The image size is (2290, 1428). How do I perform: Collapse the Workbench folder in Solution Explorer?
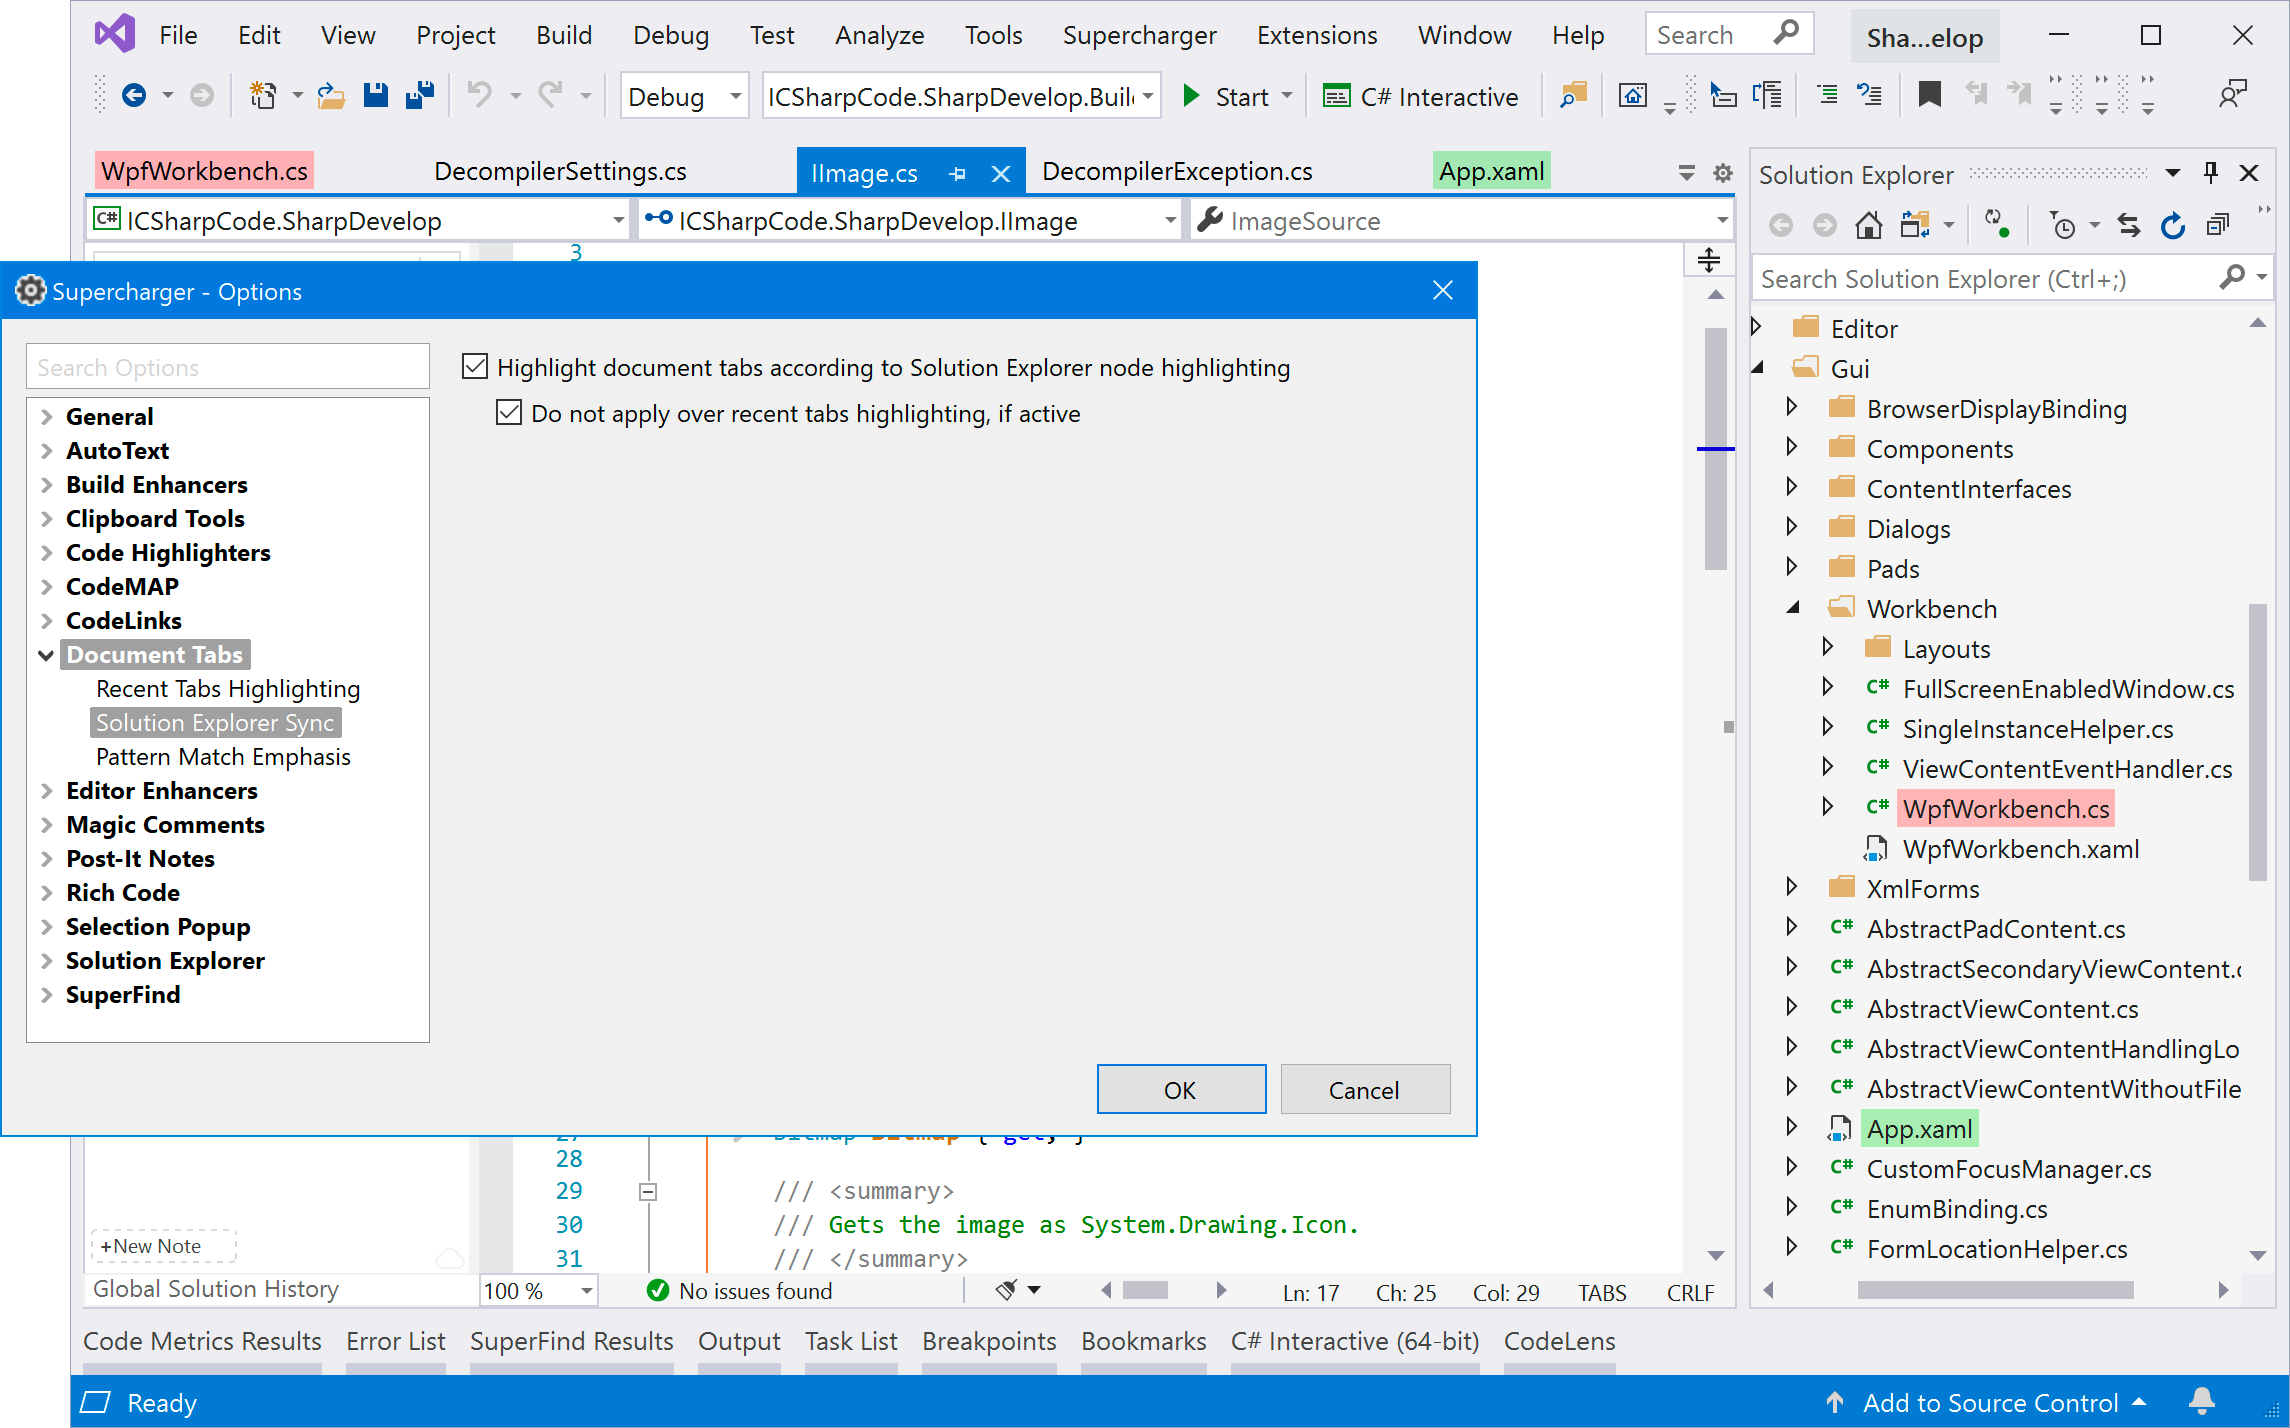[x=1794, y=608]
